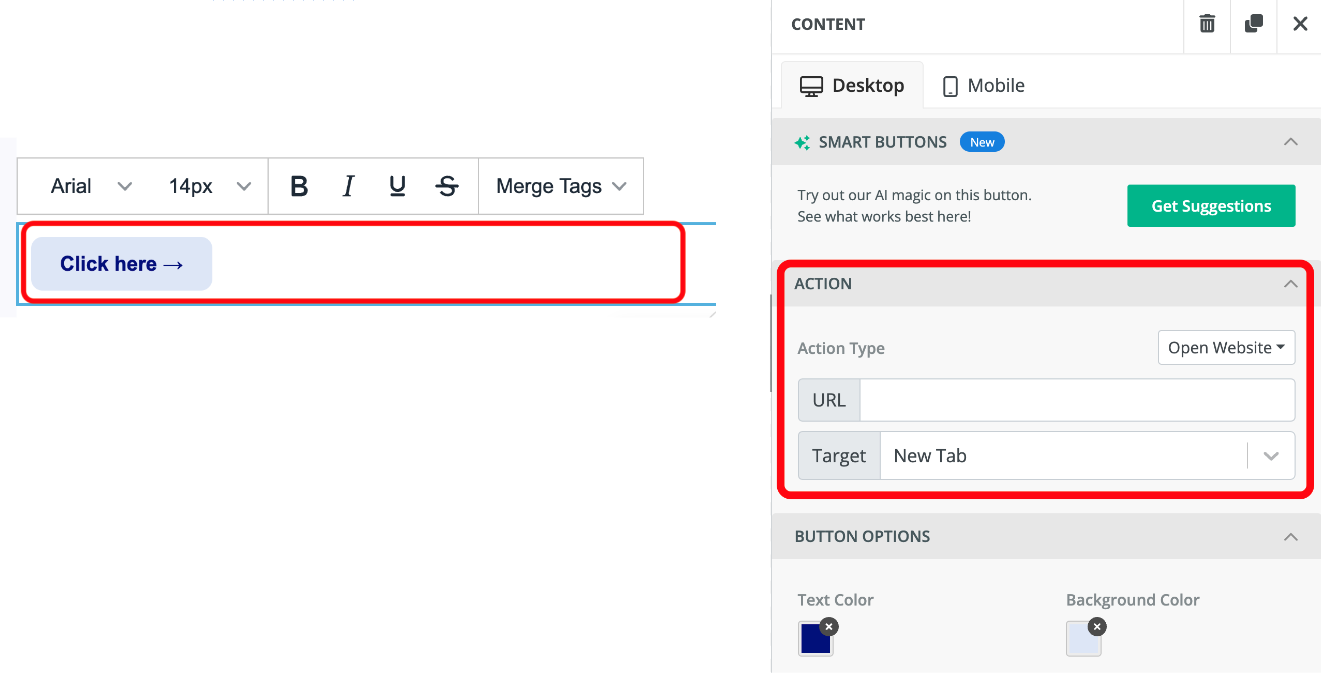This screenshot has width=1328, height=676.
Task: Close the Content panel
Action: (1300, 24)
